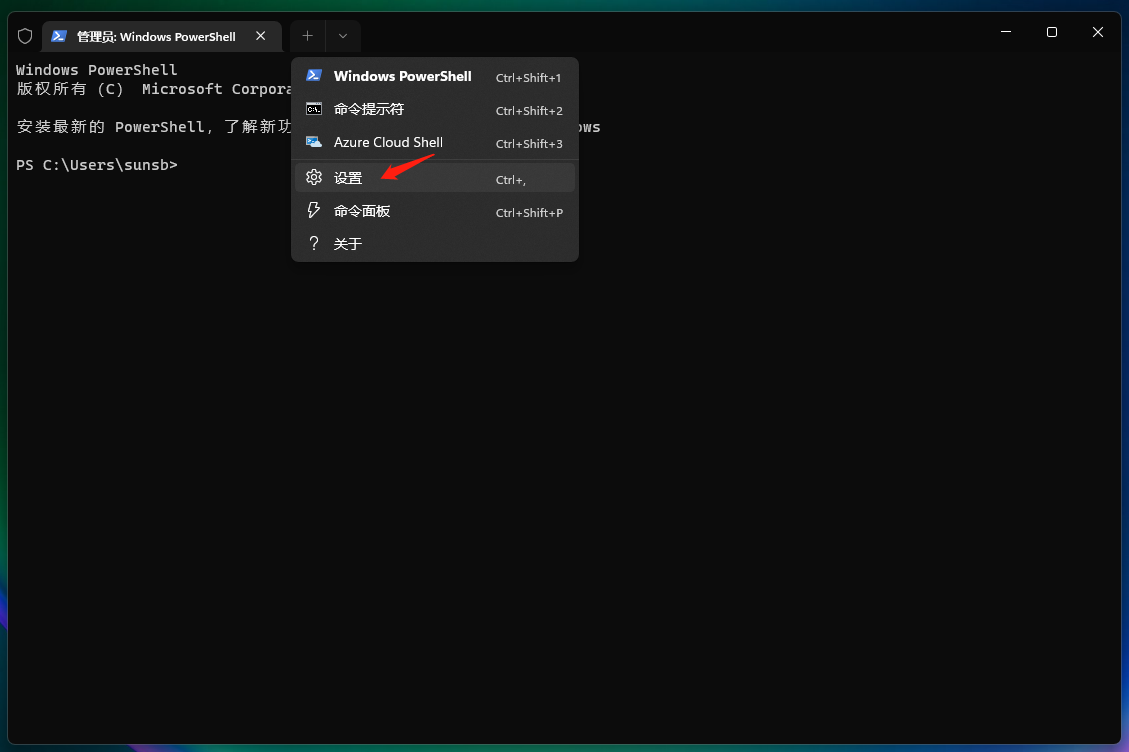
Task: Click the plus button to open new tab
Action: [307, 35]
